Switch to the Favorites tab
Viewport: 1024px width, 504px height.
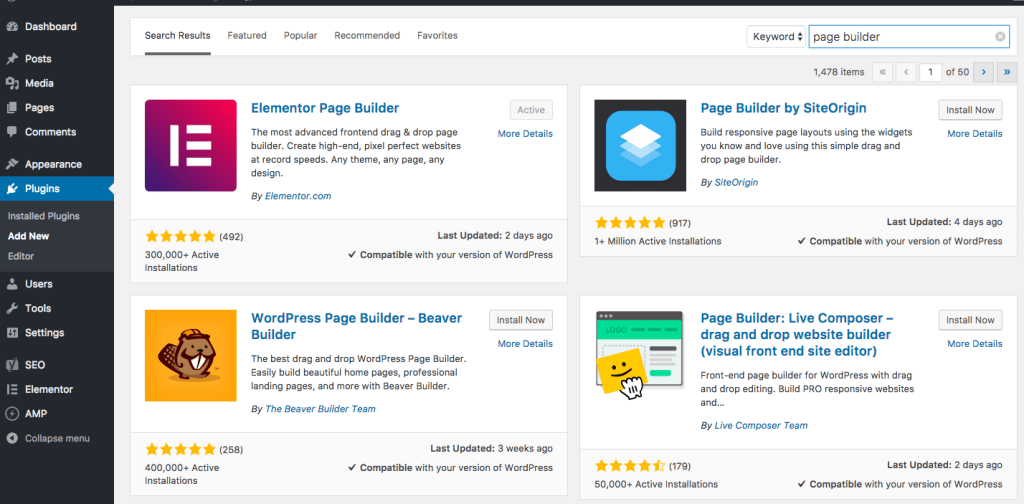438,35
